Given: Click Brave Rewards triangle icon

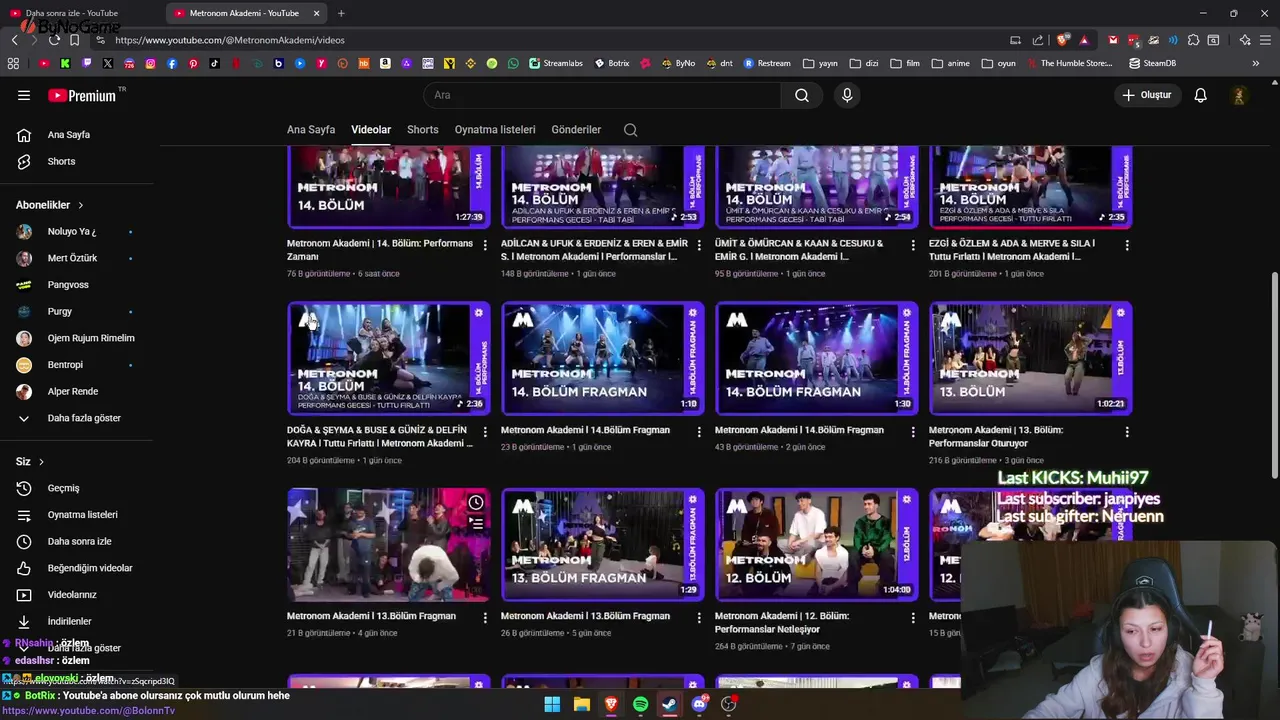Looking at the screenshot, I should click(1084, 40).
